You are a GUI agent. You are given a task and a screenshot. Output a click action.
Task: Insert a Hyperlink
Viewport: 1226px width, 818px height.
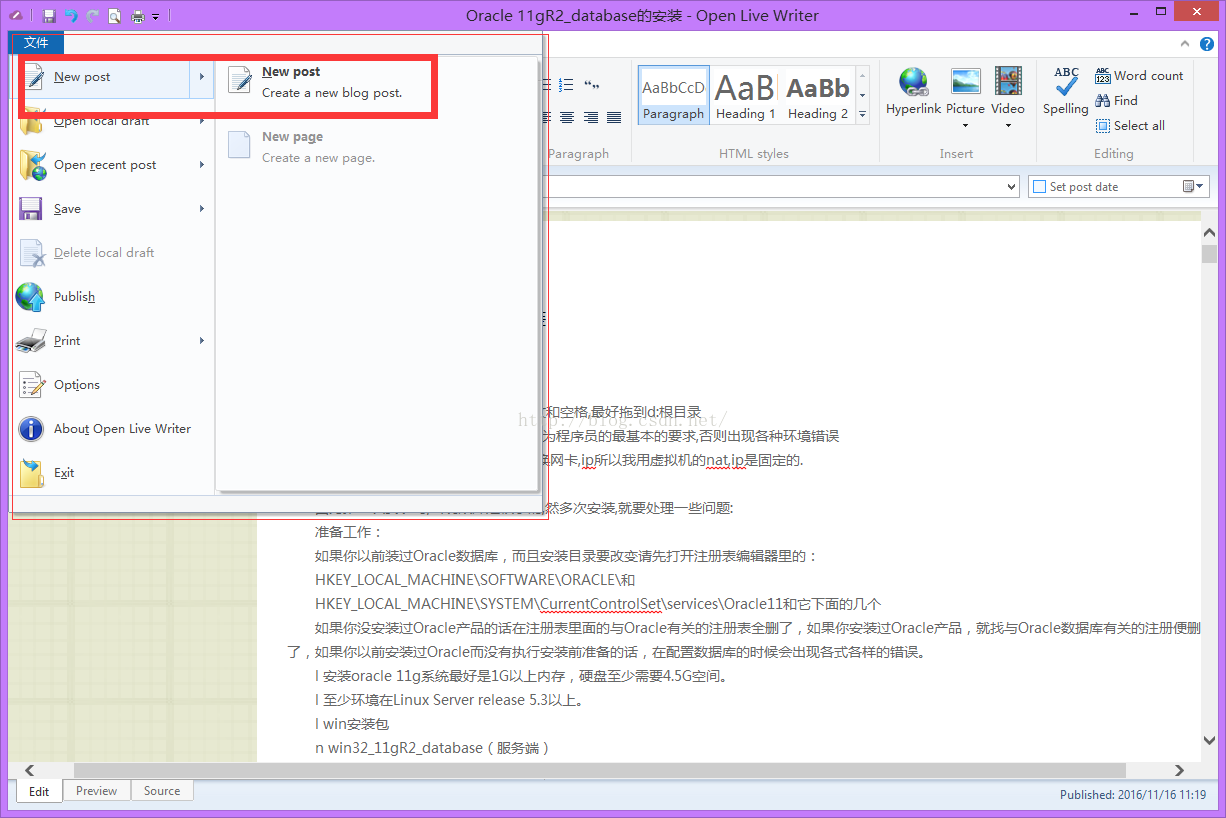pyautogui.click(x=913, y=93)
